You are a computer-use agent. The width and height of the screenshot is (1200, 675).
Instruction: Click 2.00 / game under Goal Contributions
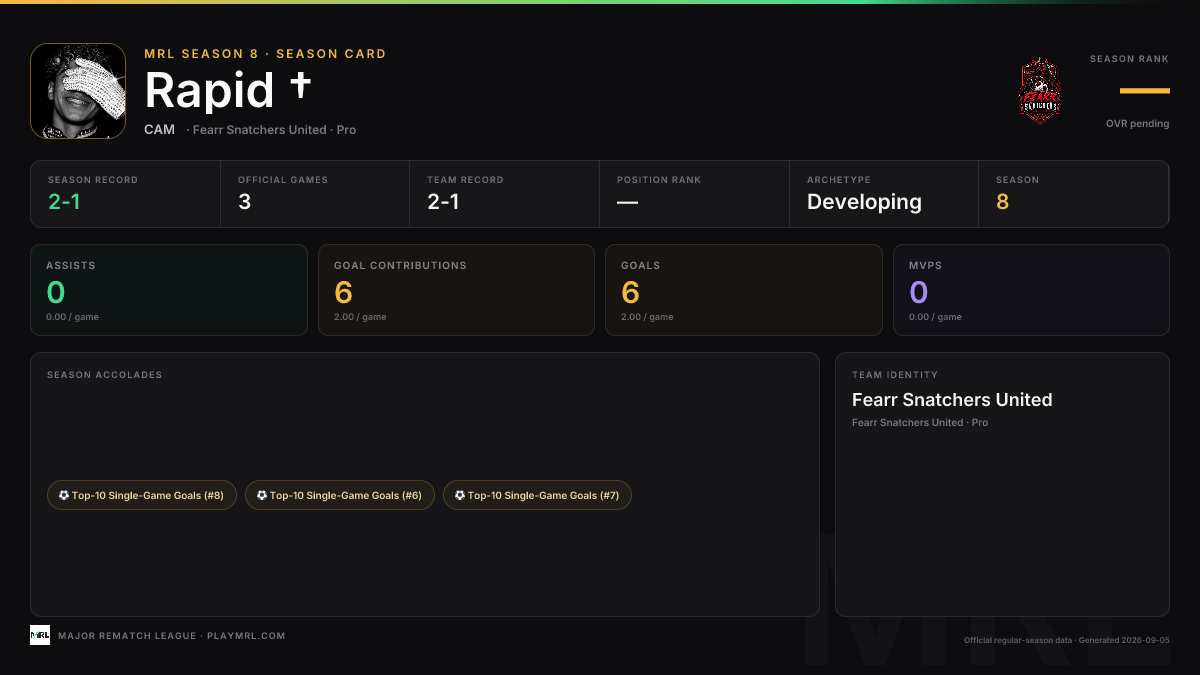point(360,317)
